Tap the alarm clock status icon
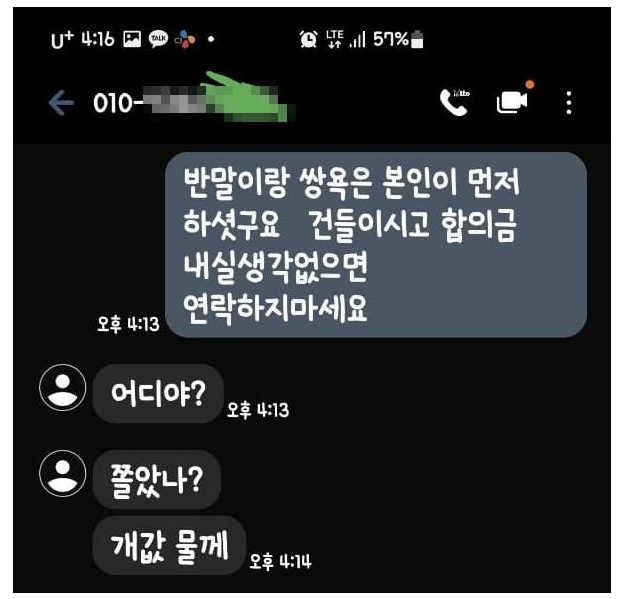 tap(309, 39)
